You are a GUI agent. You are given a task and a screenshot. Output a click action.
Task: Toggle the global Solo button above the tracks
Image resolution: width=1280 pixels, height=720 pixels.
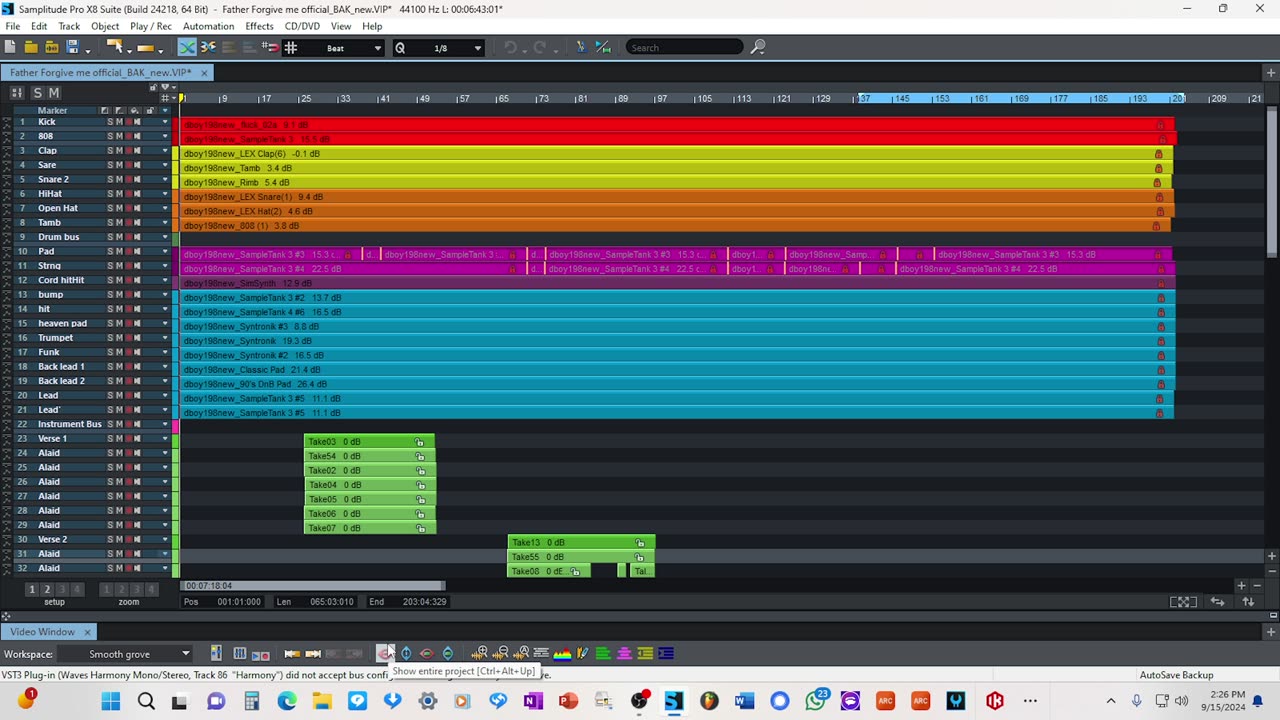[38, 92]
